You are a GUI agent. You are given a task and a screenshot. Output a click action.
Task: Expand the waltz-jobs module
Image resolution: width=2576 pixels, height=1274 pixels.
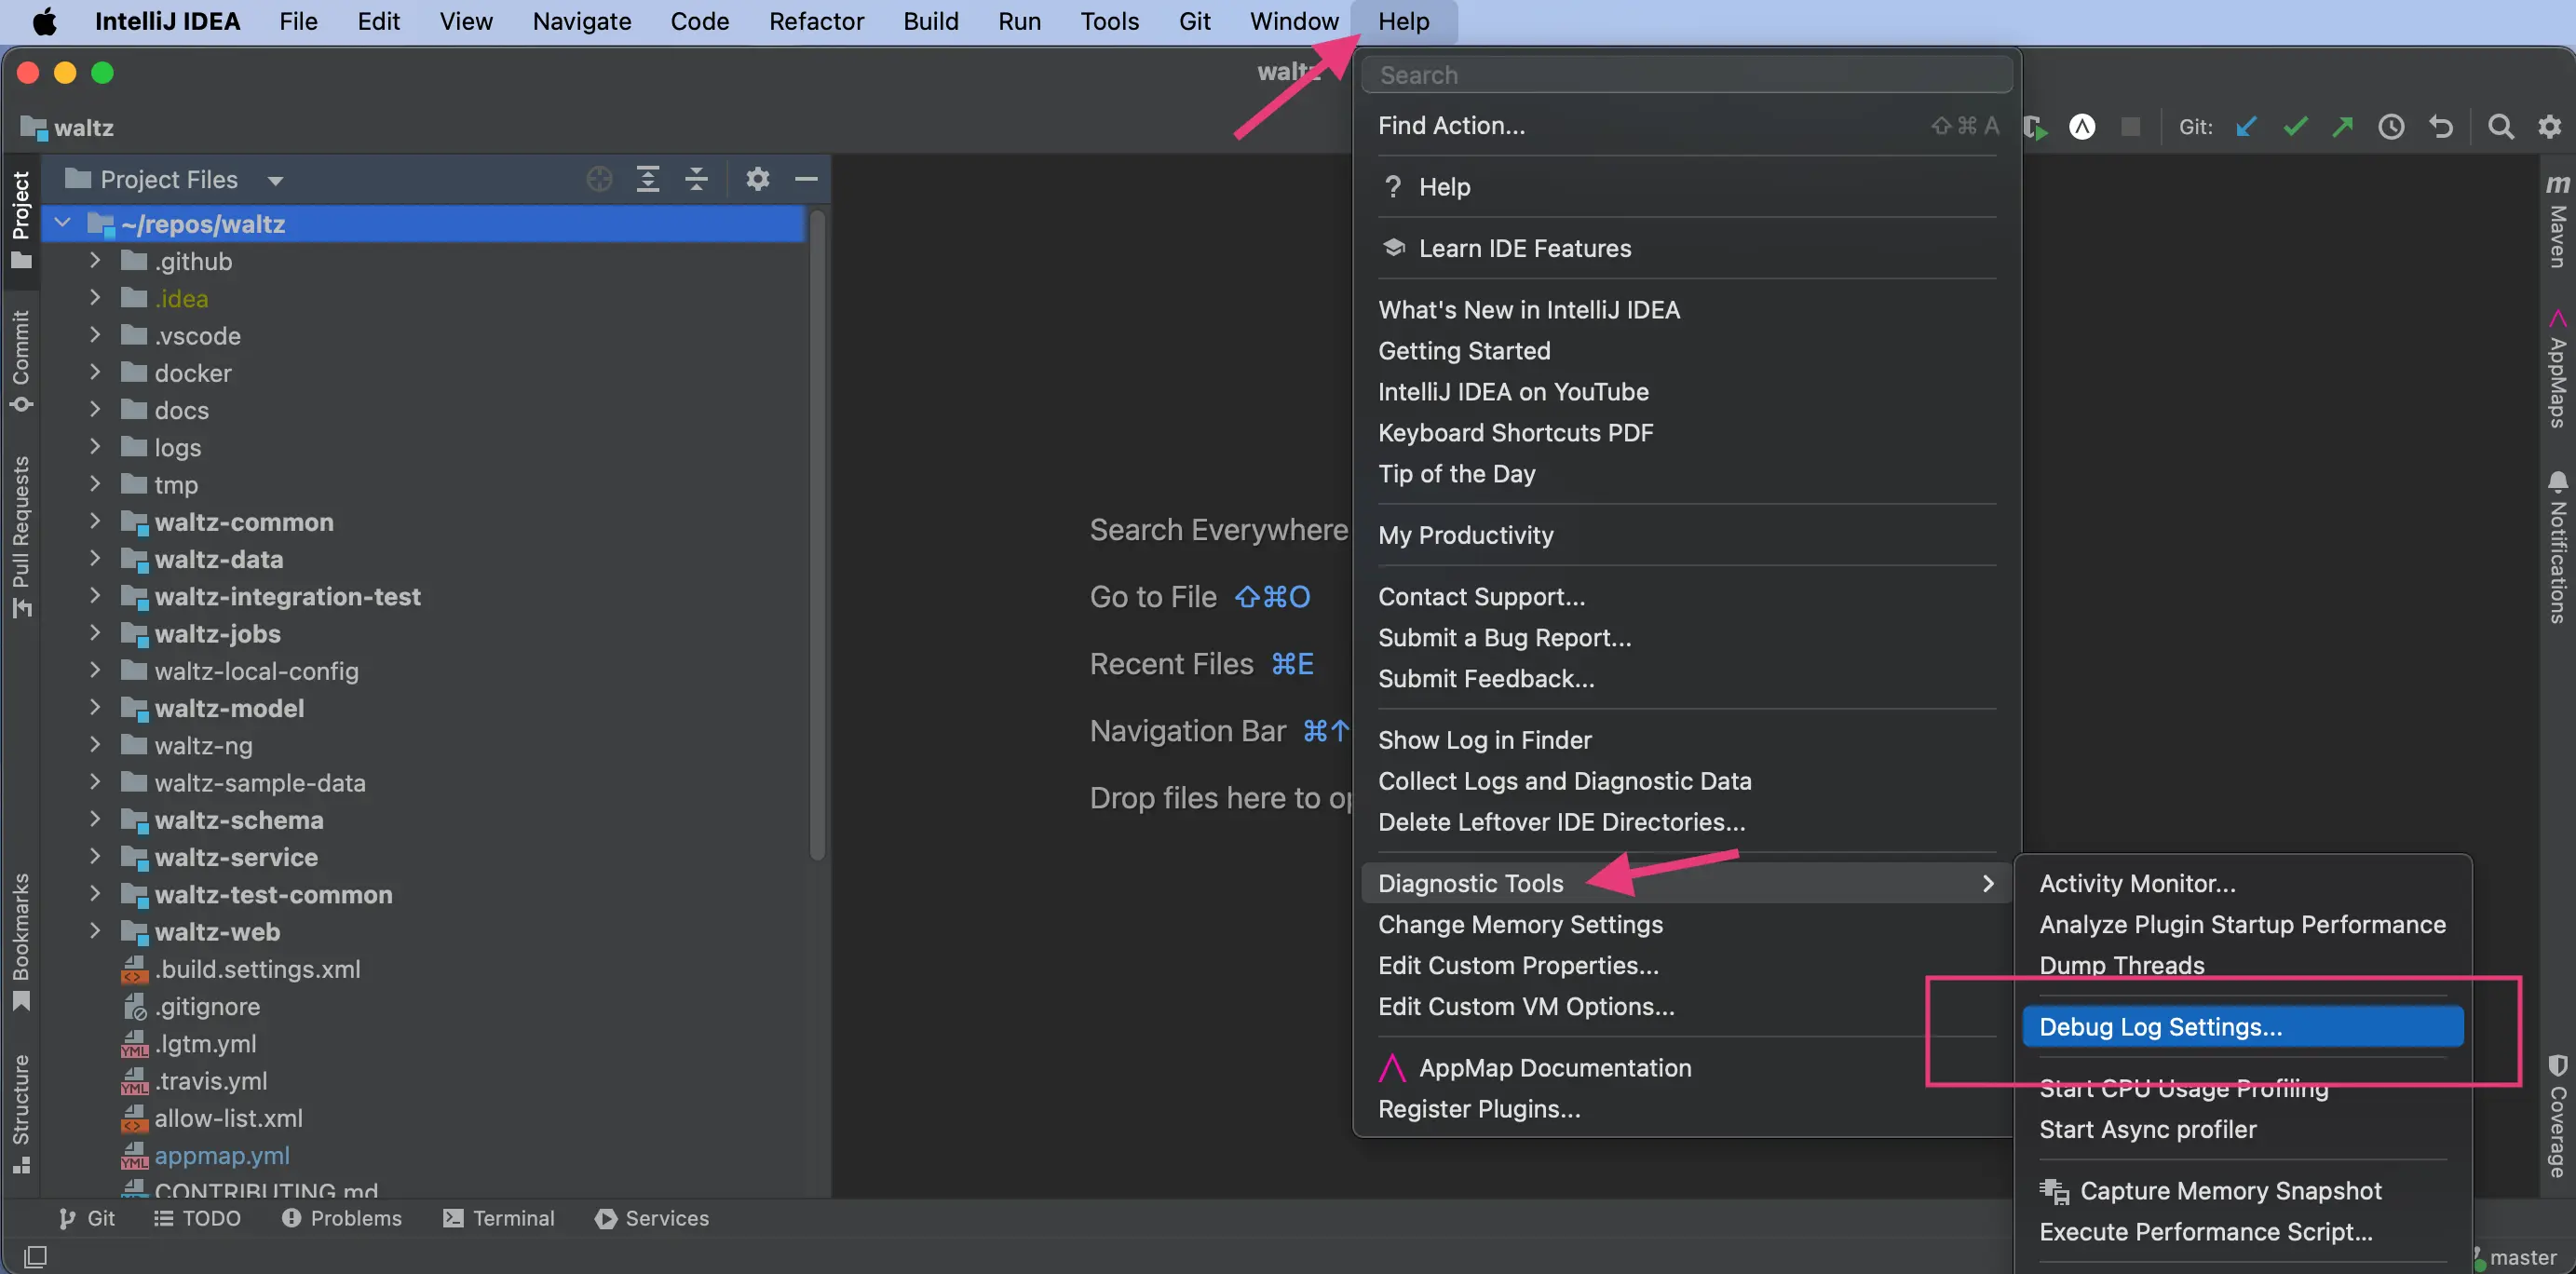tap(95, 633)
